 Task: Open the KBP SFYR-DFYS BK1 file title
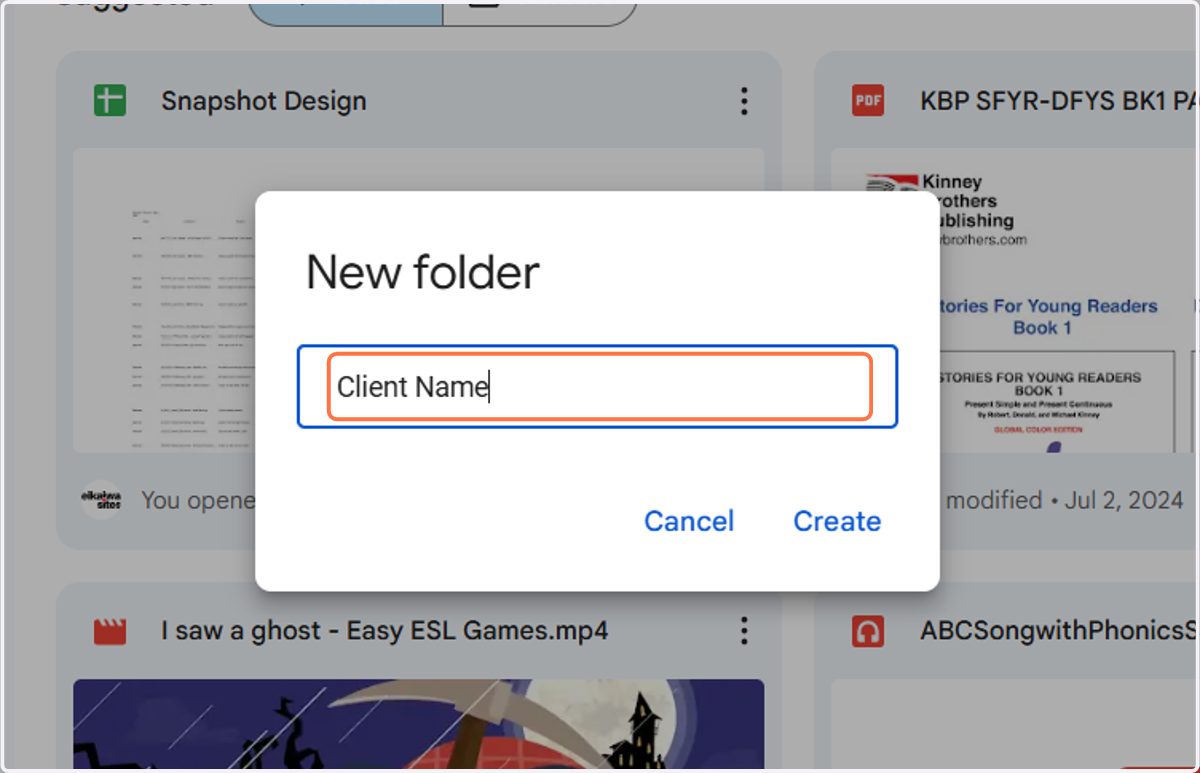point(1059,101)
